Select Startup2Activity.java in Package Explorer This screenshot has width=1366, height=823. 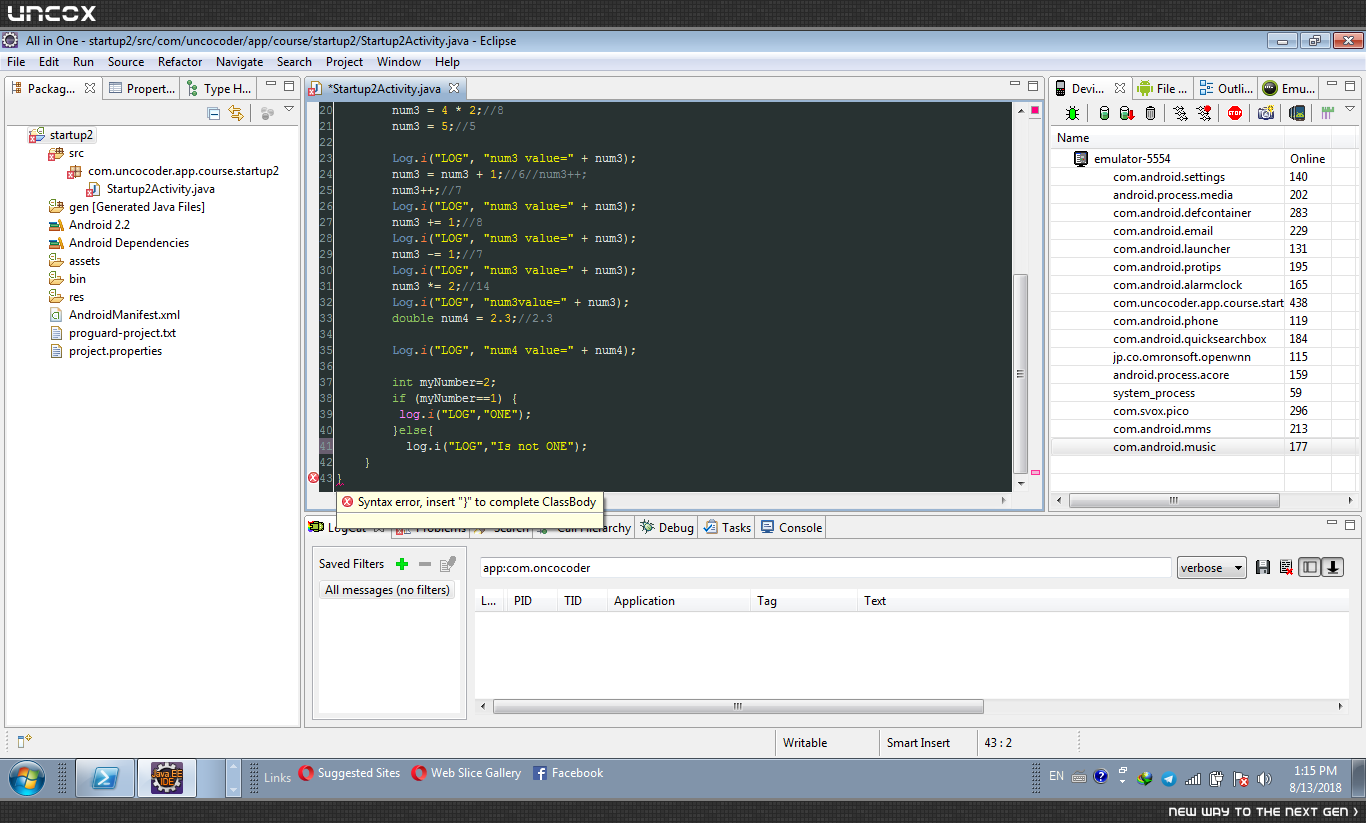click(x=150, y=189)
